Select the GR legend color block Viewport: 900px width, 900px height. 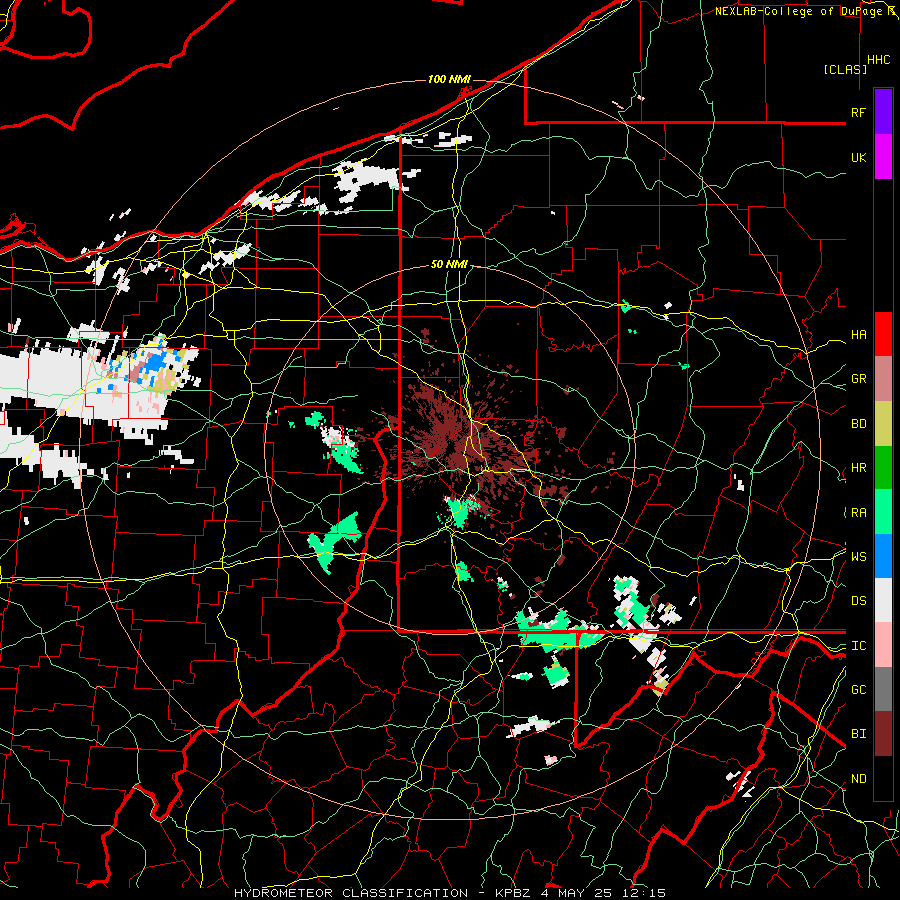[x=883, y=379]
